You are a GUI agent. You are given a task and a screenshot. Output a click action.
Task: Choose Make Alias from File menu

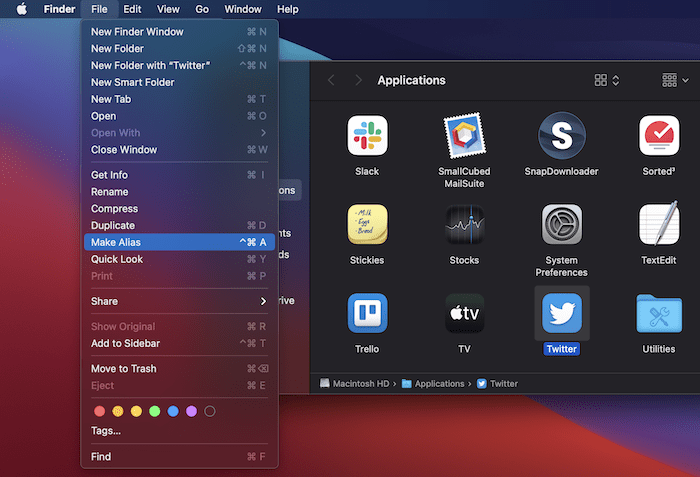point(179,242)
